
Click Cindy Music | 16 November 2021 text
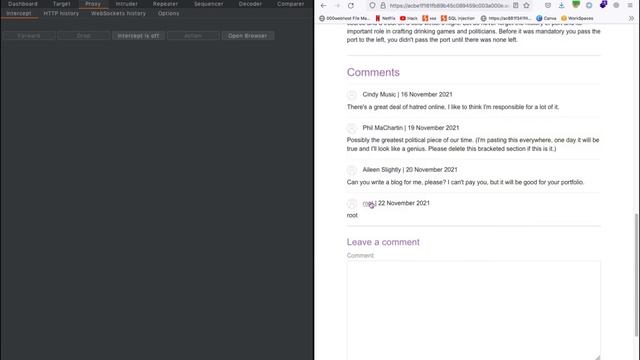click(407, 94)
